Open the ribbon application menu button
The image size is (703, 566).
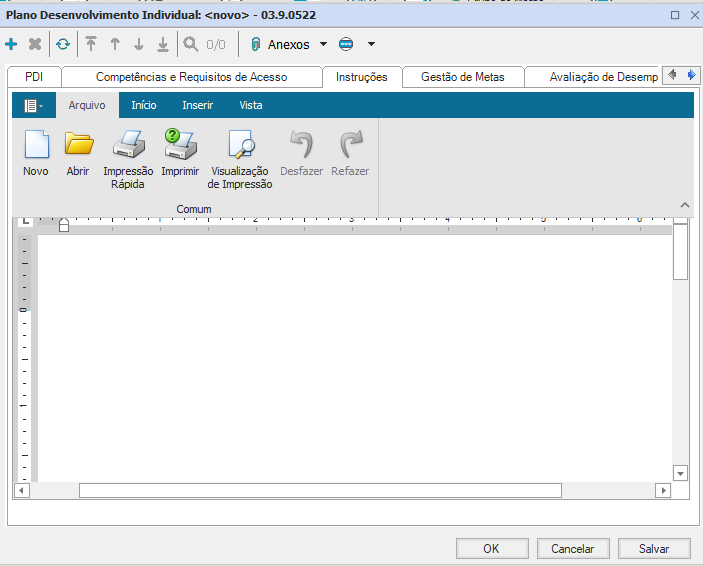(33, 105)
